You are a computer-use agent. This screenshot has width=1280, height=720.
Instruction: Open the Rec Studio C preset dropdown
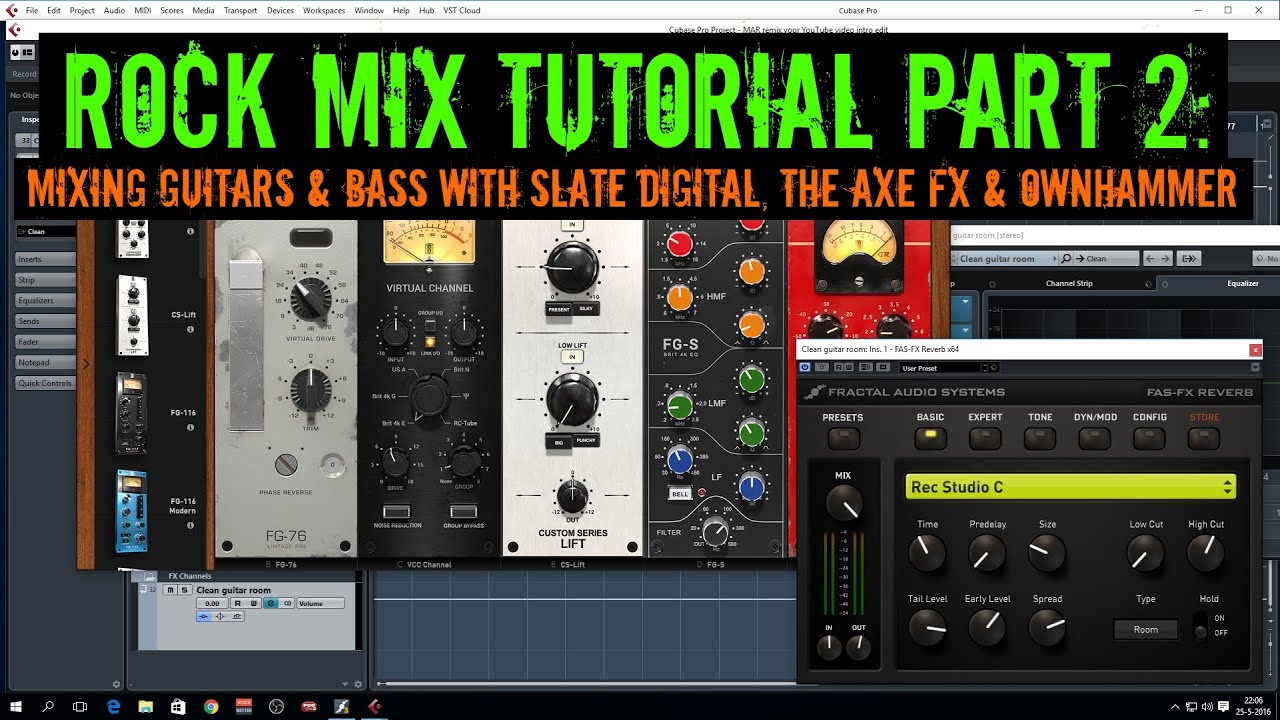(1071, 487)
